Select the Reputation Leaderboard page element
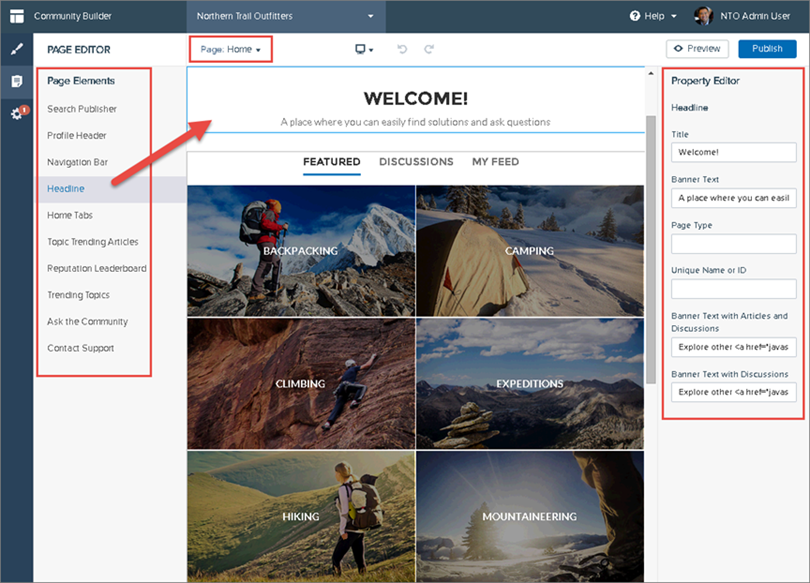Viewport: 810px width, 583px height. (x=97, y=269)
